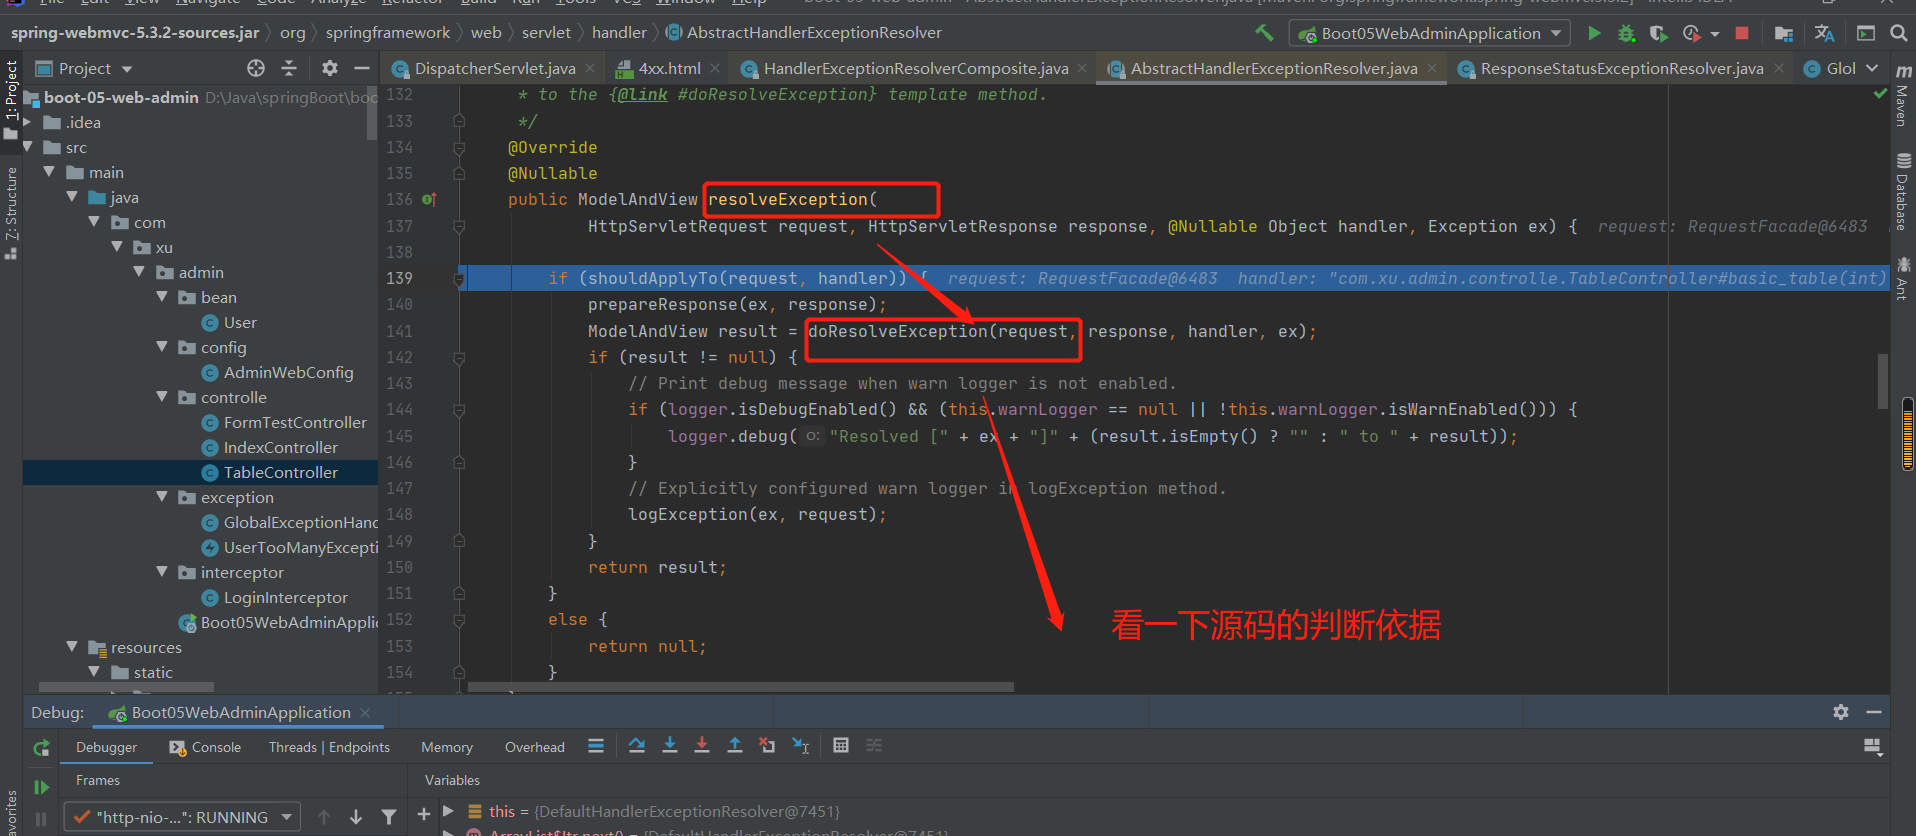Click springframework breadcrumb segment
Viewport: 1916px width, 836px height.
pos(388,33)
